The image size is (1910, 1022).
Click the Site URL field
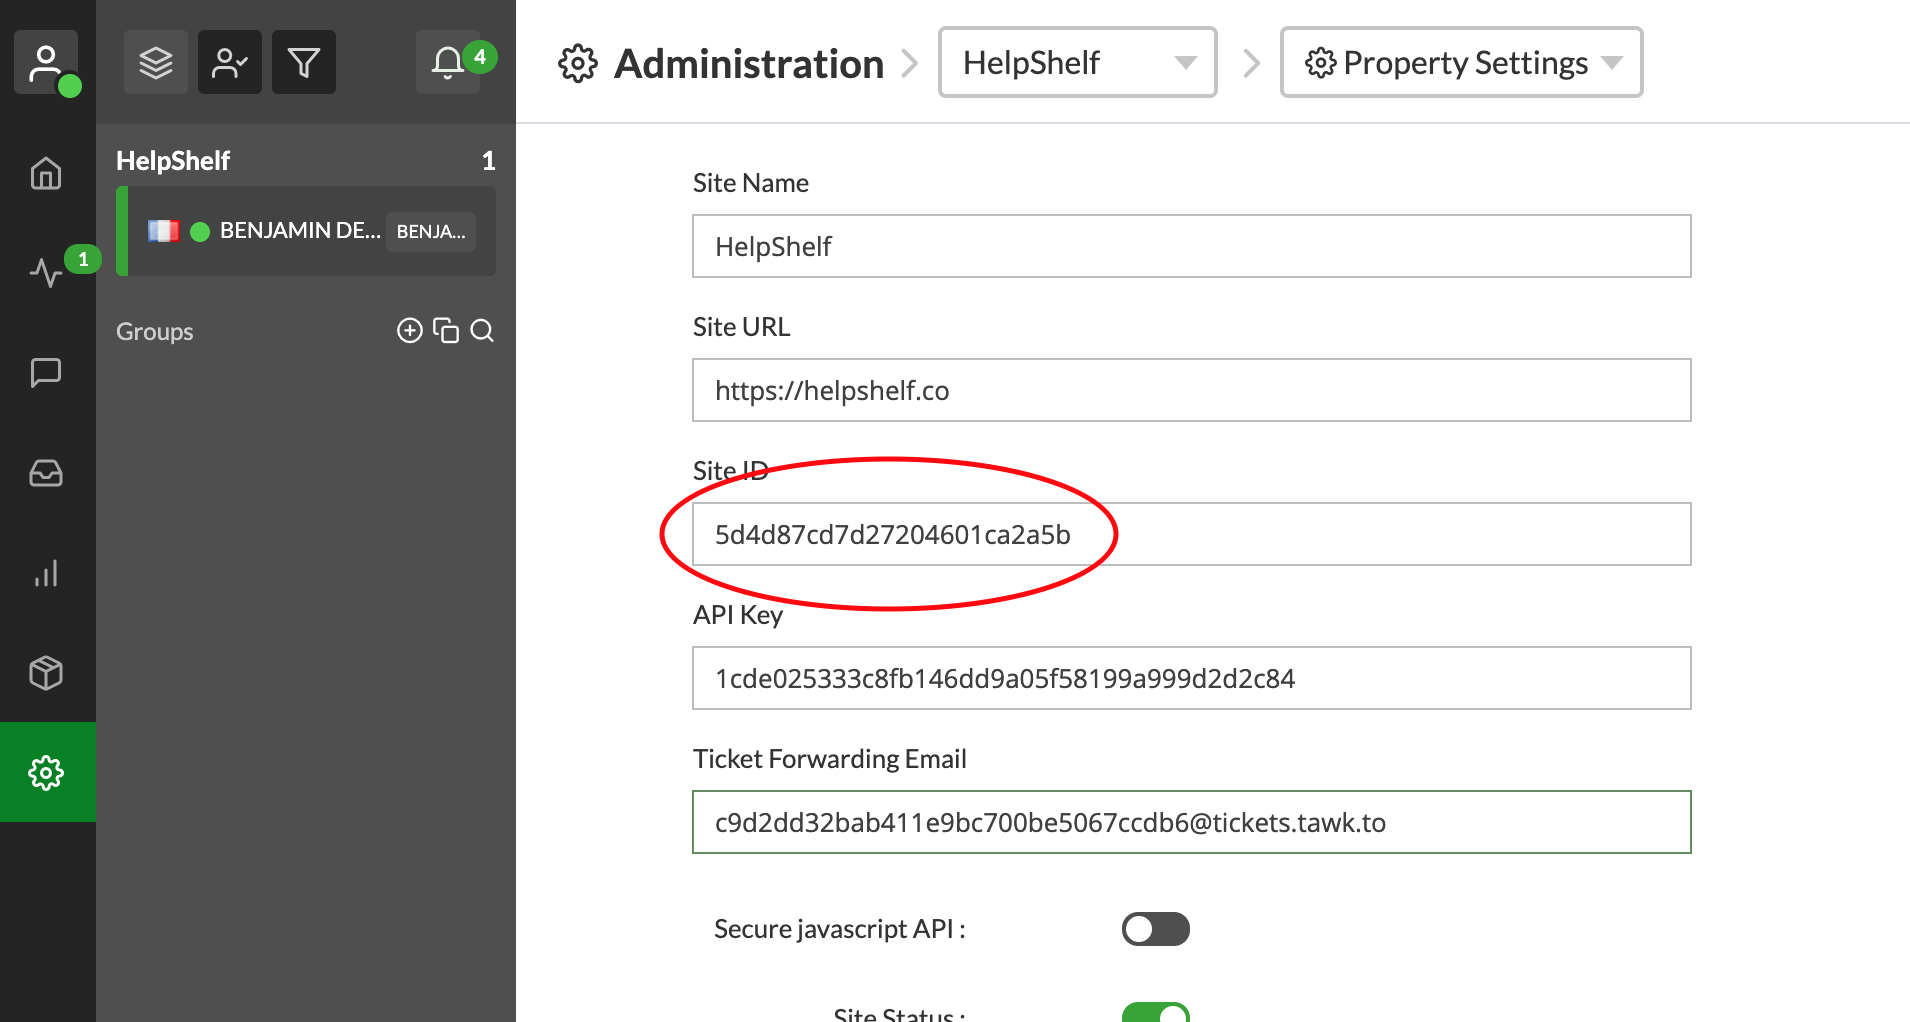coord(1192,390)
